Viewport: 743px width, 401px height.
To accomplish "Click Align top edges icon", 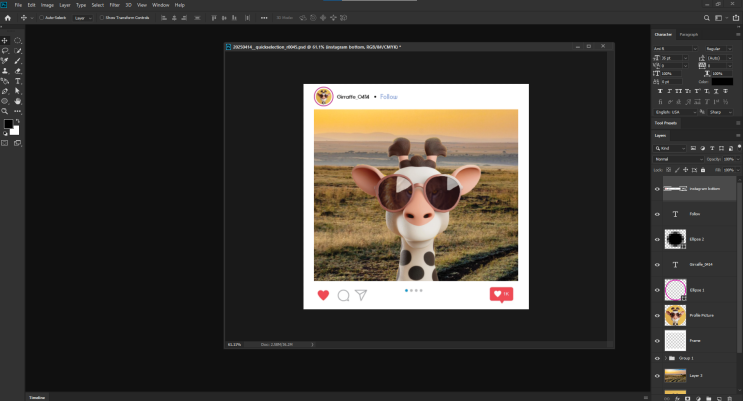I will 214,18.
